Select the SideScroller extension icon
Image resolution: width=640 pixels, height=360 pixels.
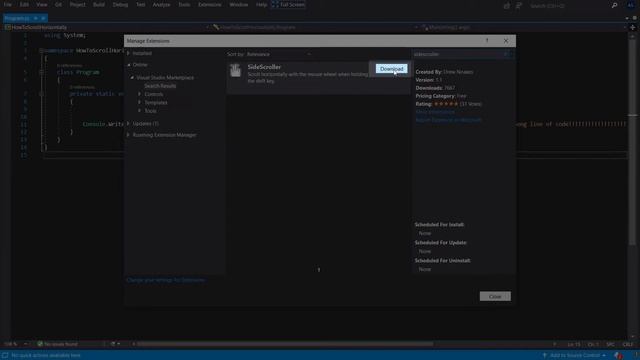[236, 71]
